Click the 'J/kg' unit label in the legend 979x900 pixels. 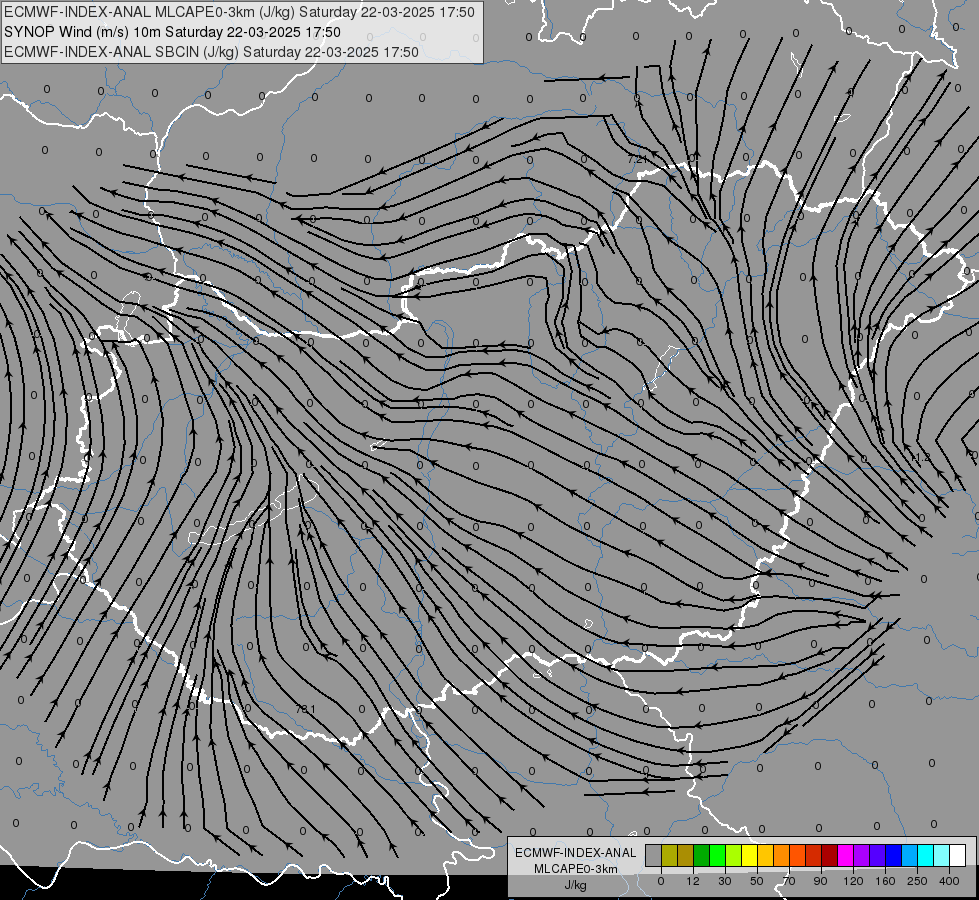tap(575, 885)
